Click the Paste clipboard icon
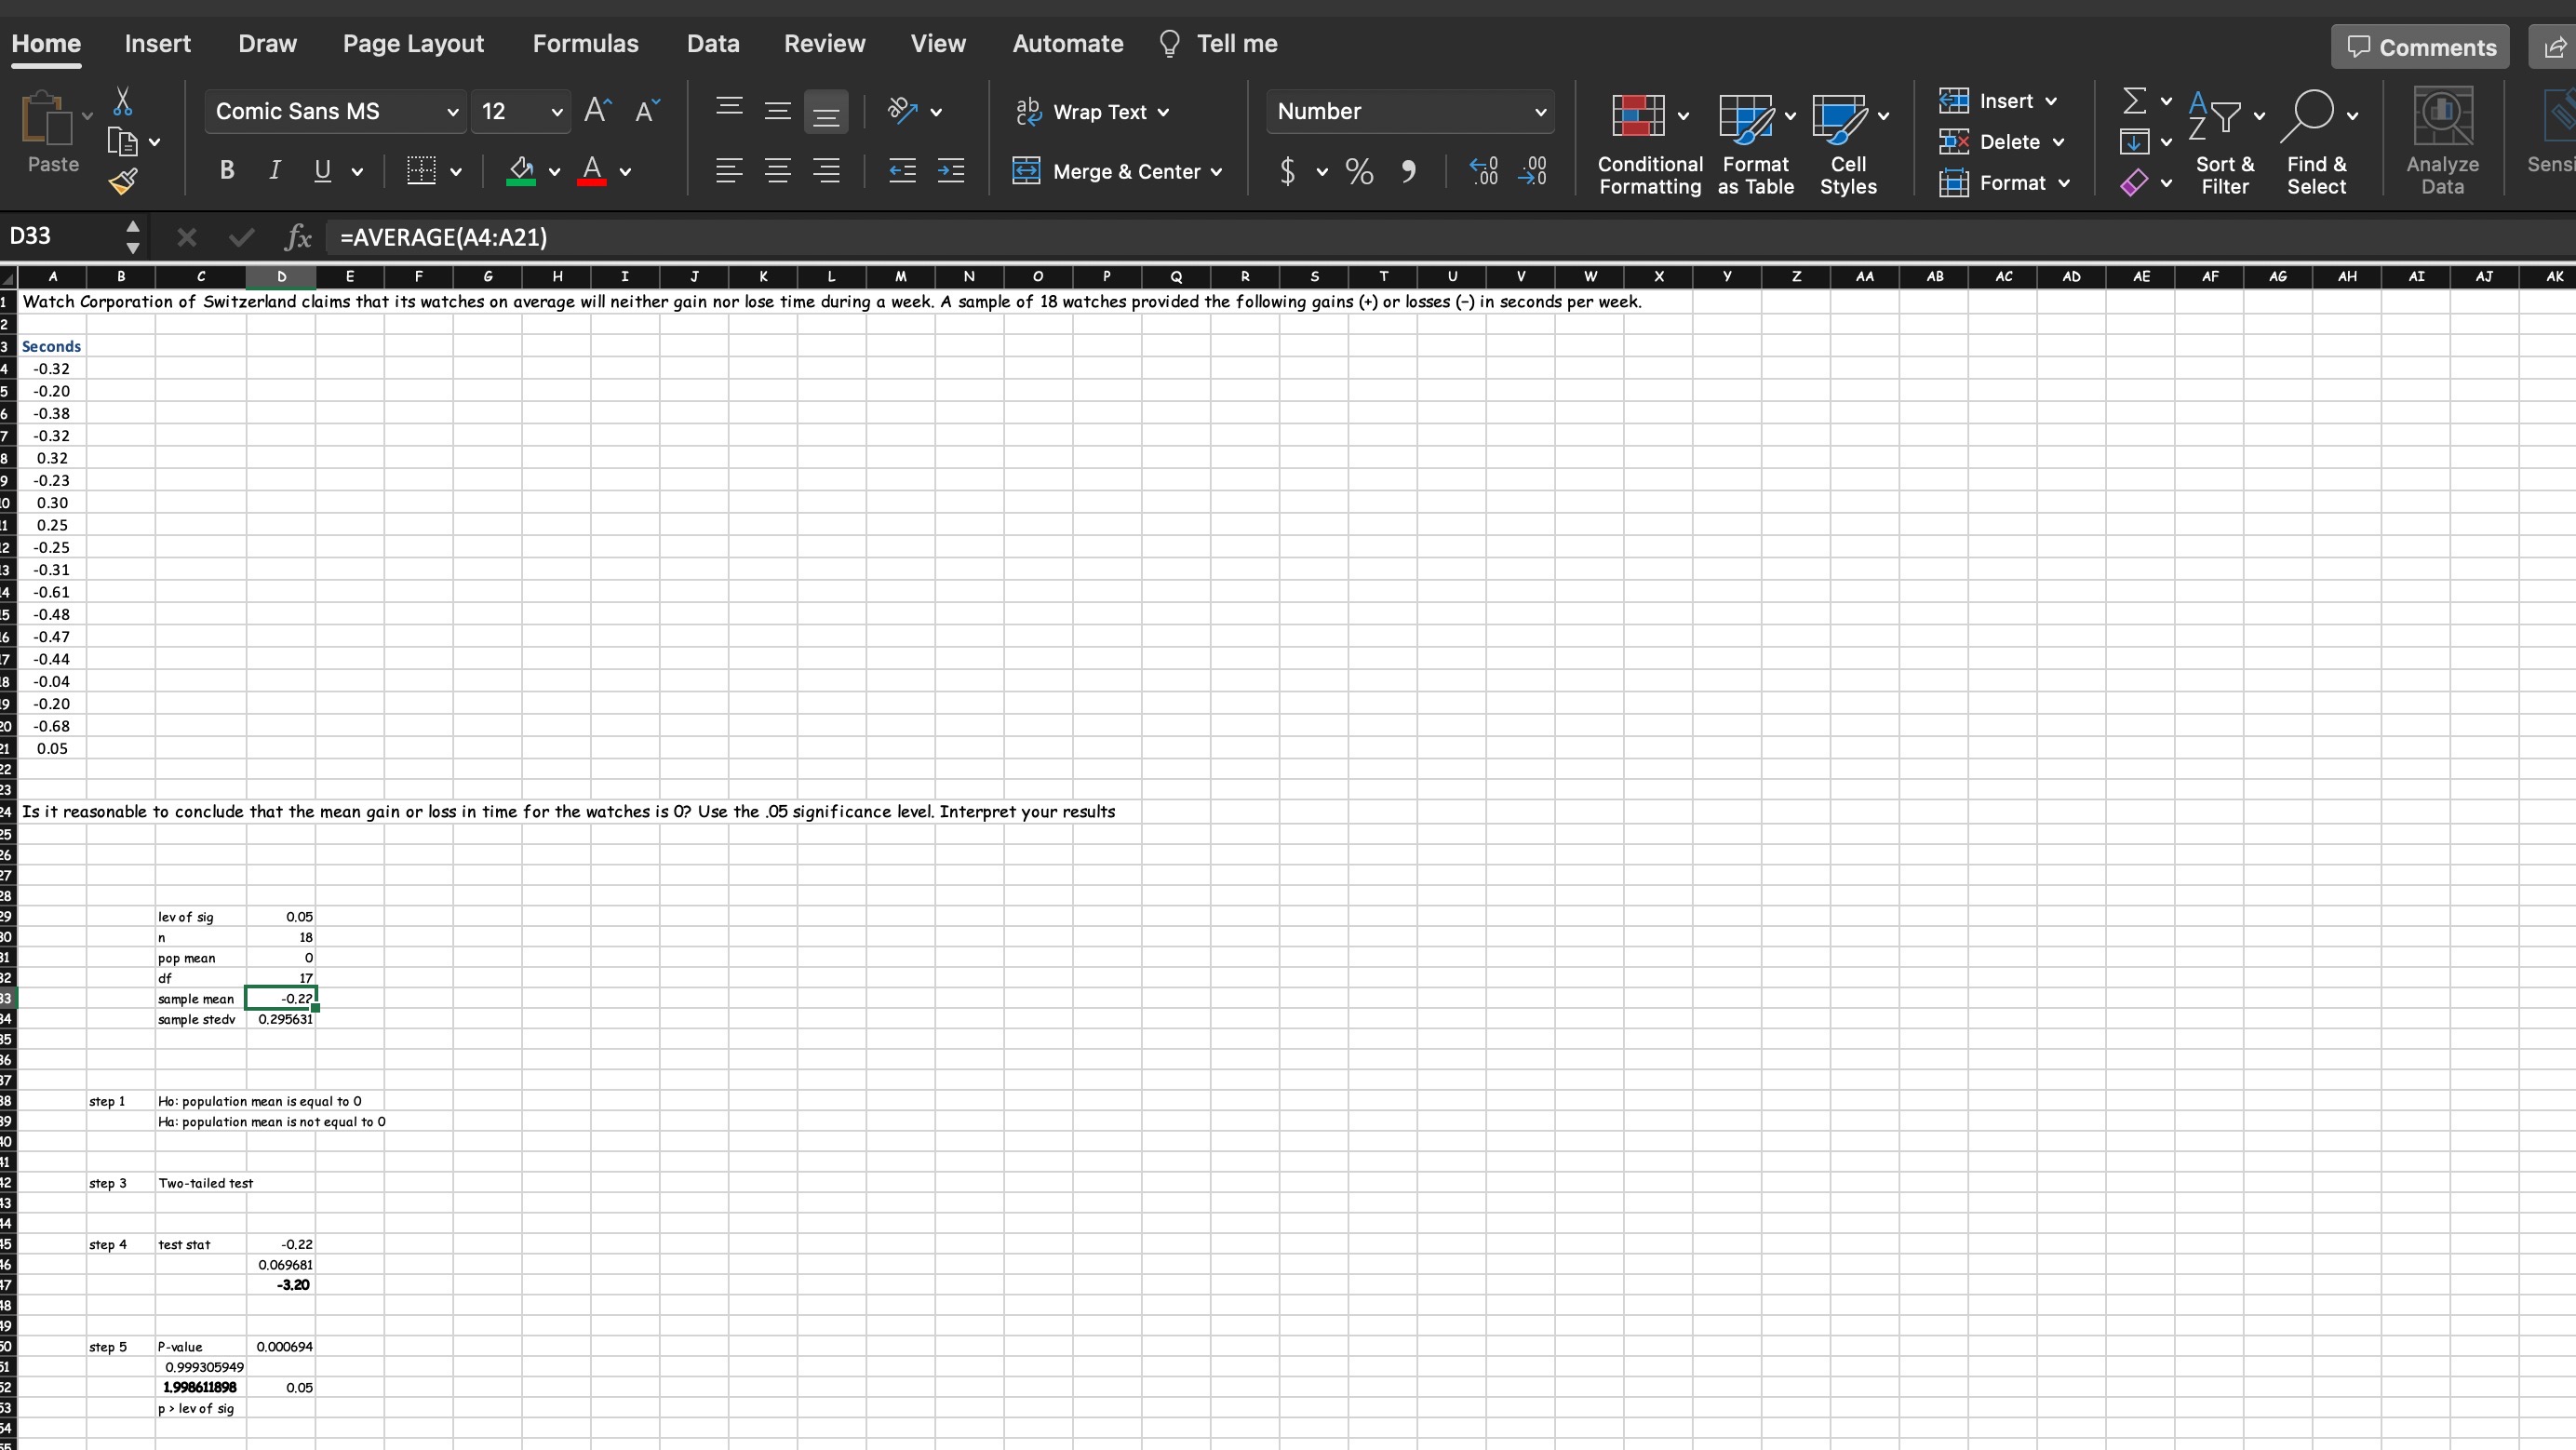 tap(46, 118)
